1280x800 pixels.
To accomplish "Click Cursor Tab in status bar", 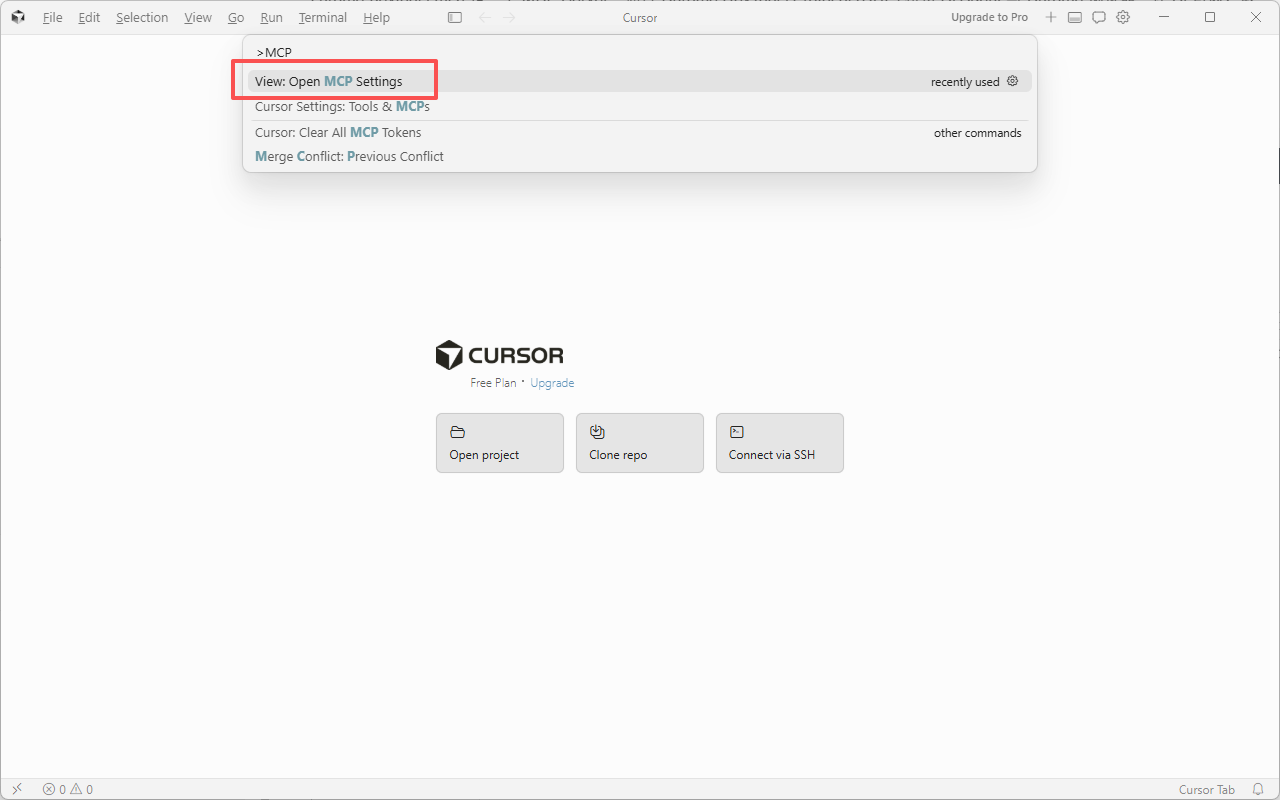I will (x=1207, y=789).
